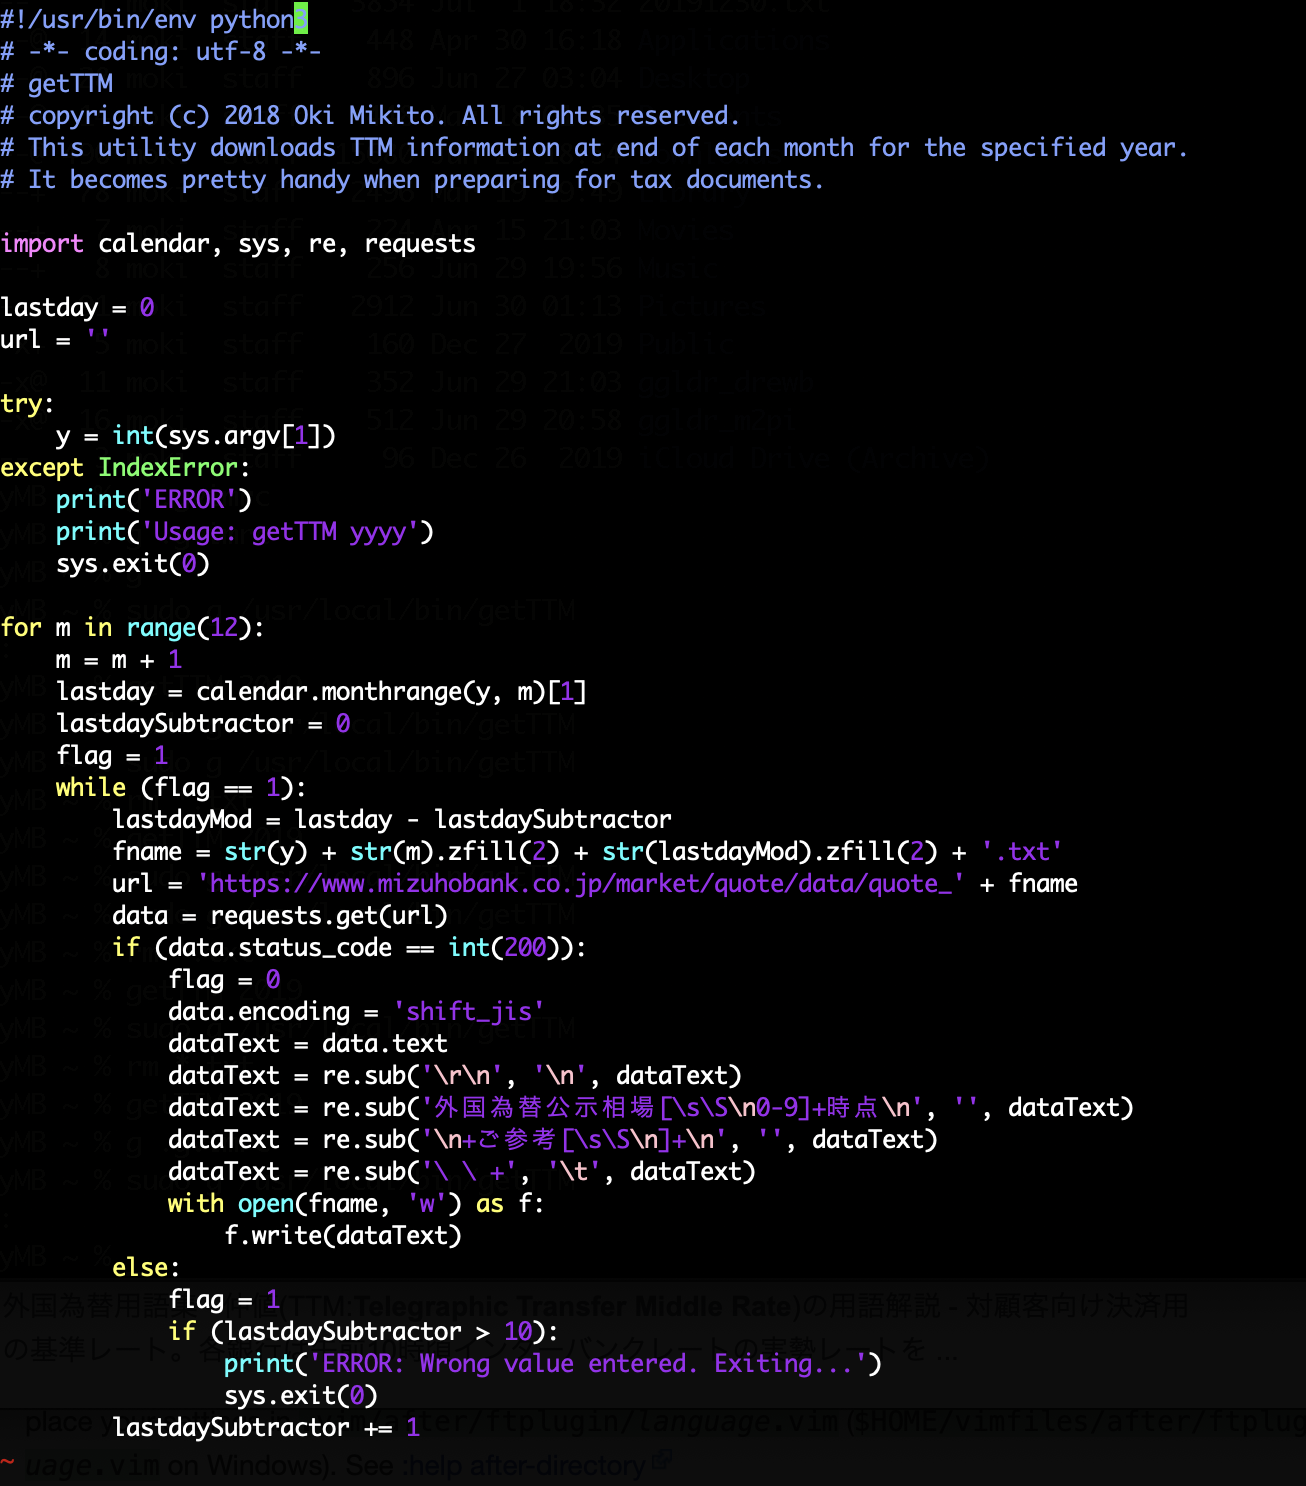The height and width of the screenshot is (1486, 1306).
Task: Click the 'while (flag == 1):' line
Action: click(x=180, y=788)
